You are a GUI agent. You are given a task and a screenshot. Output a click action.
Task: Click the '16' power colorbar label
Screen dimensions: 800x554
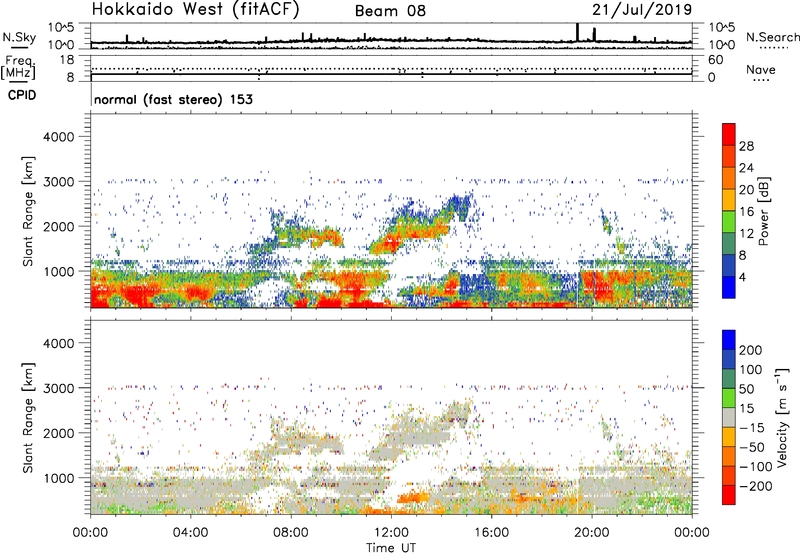point(746,212)
